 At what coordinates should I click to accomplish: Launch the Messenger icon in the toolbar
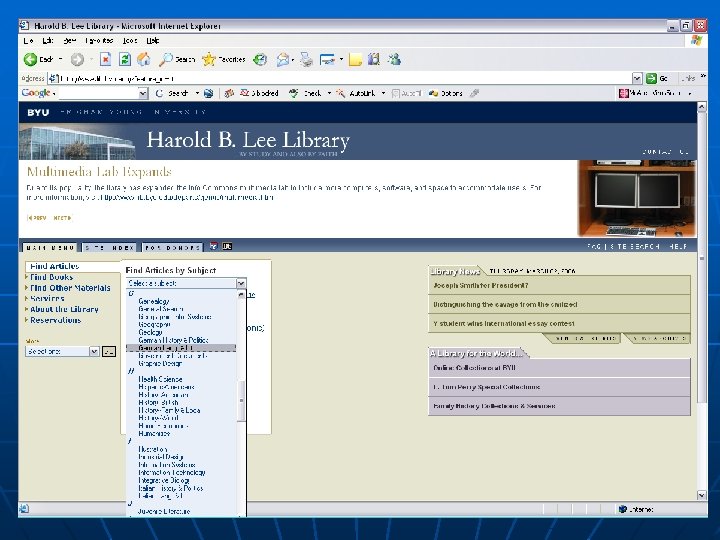coord(394,59)
